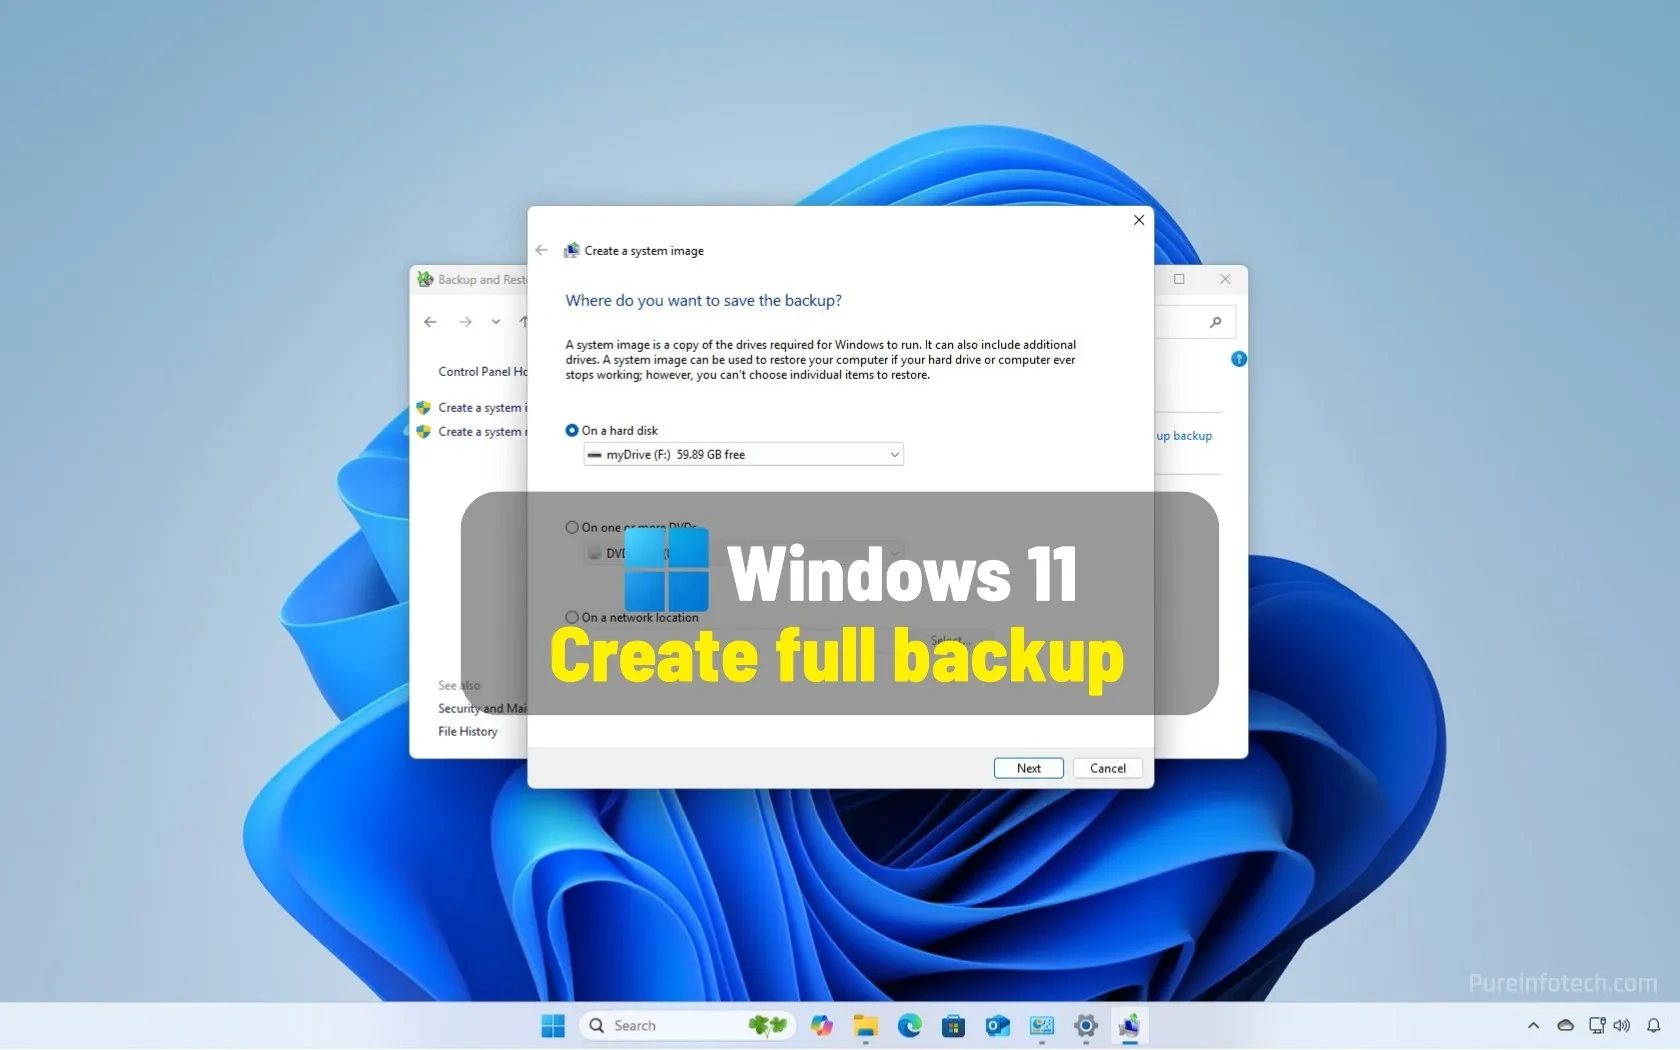Screen dimensions: 1680x1050
Task: Select the 'On a network location' option
Action: click(x=572, y=617)
